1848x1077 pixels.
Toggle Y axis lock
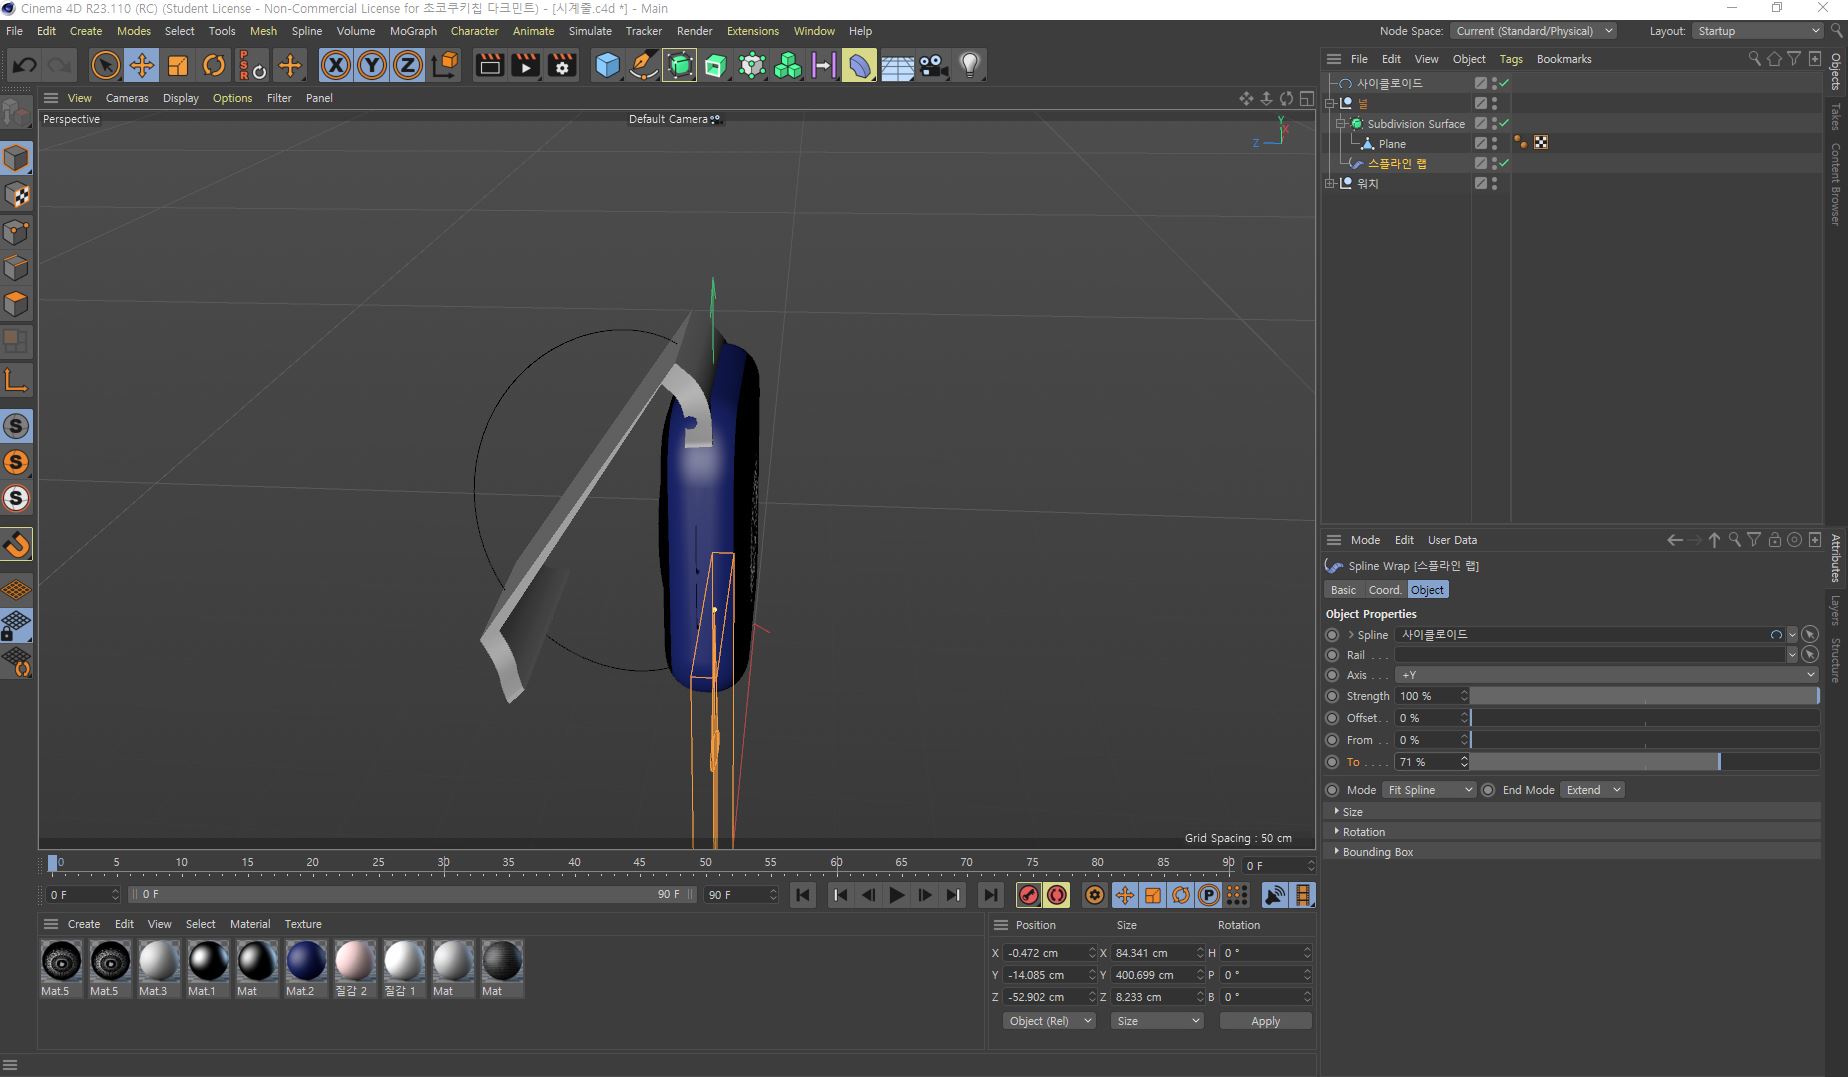(x=372, y=66)
